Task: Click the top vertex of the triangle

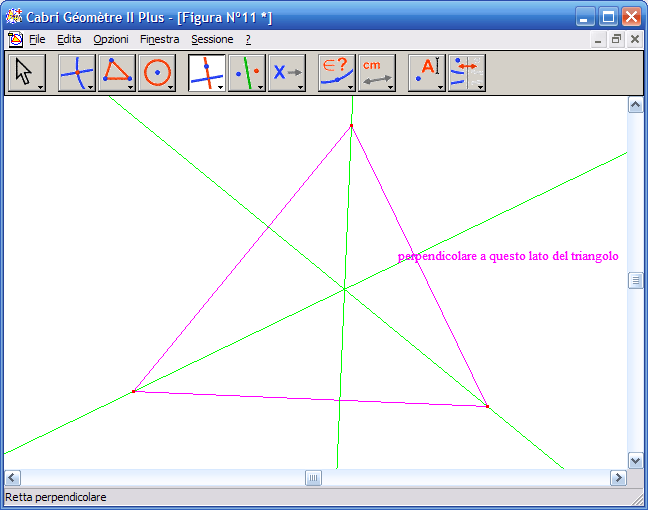Action: pos(351,126)
